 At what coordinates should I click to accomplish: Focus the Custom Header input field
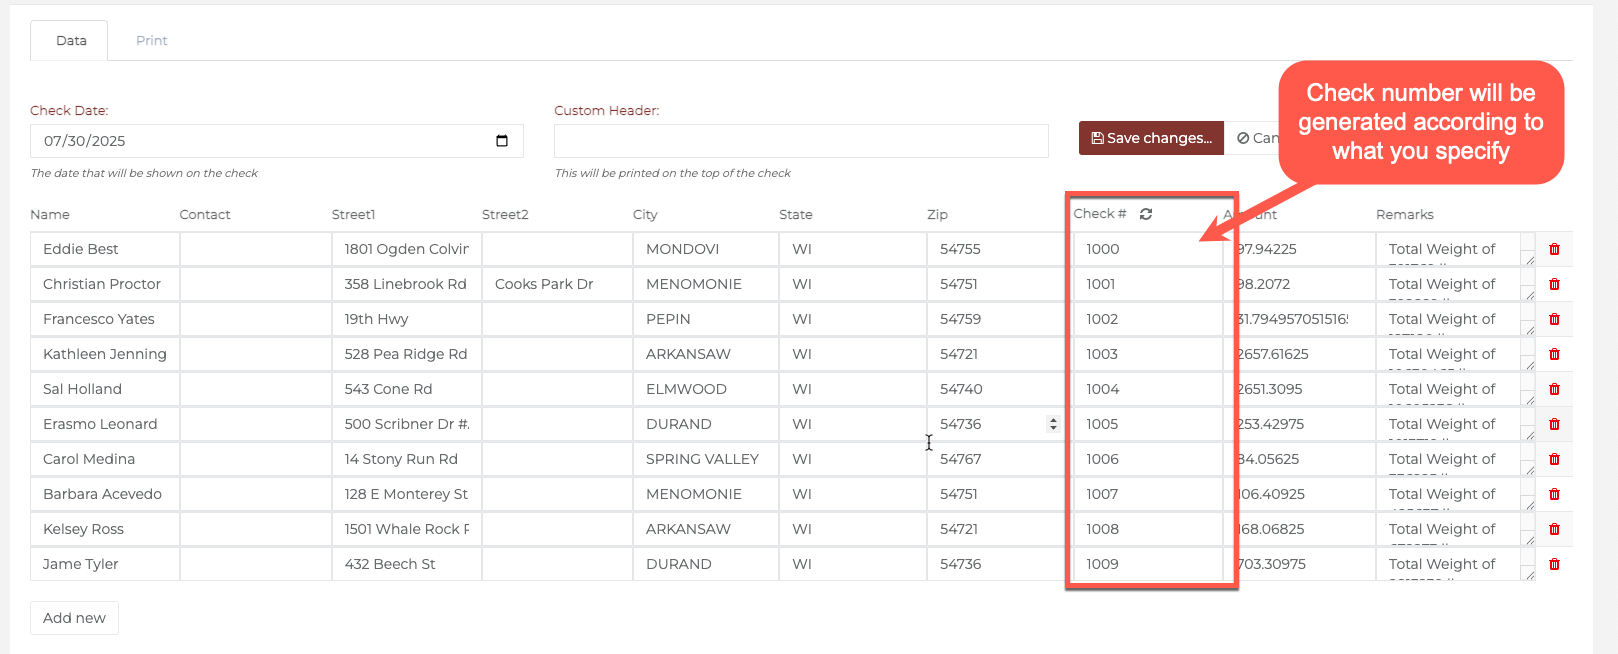coord(801,141)
